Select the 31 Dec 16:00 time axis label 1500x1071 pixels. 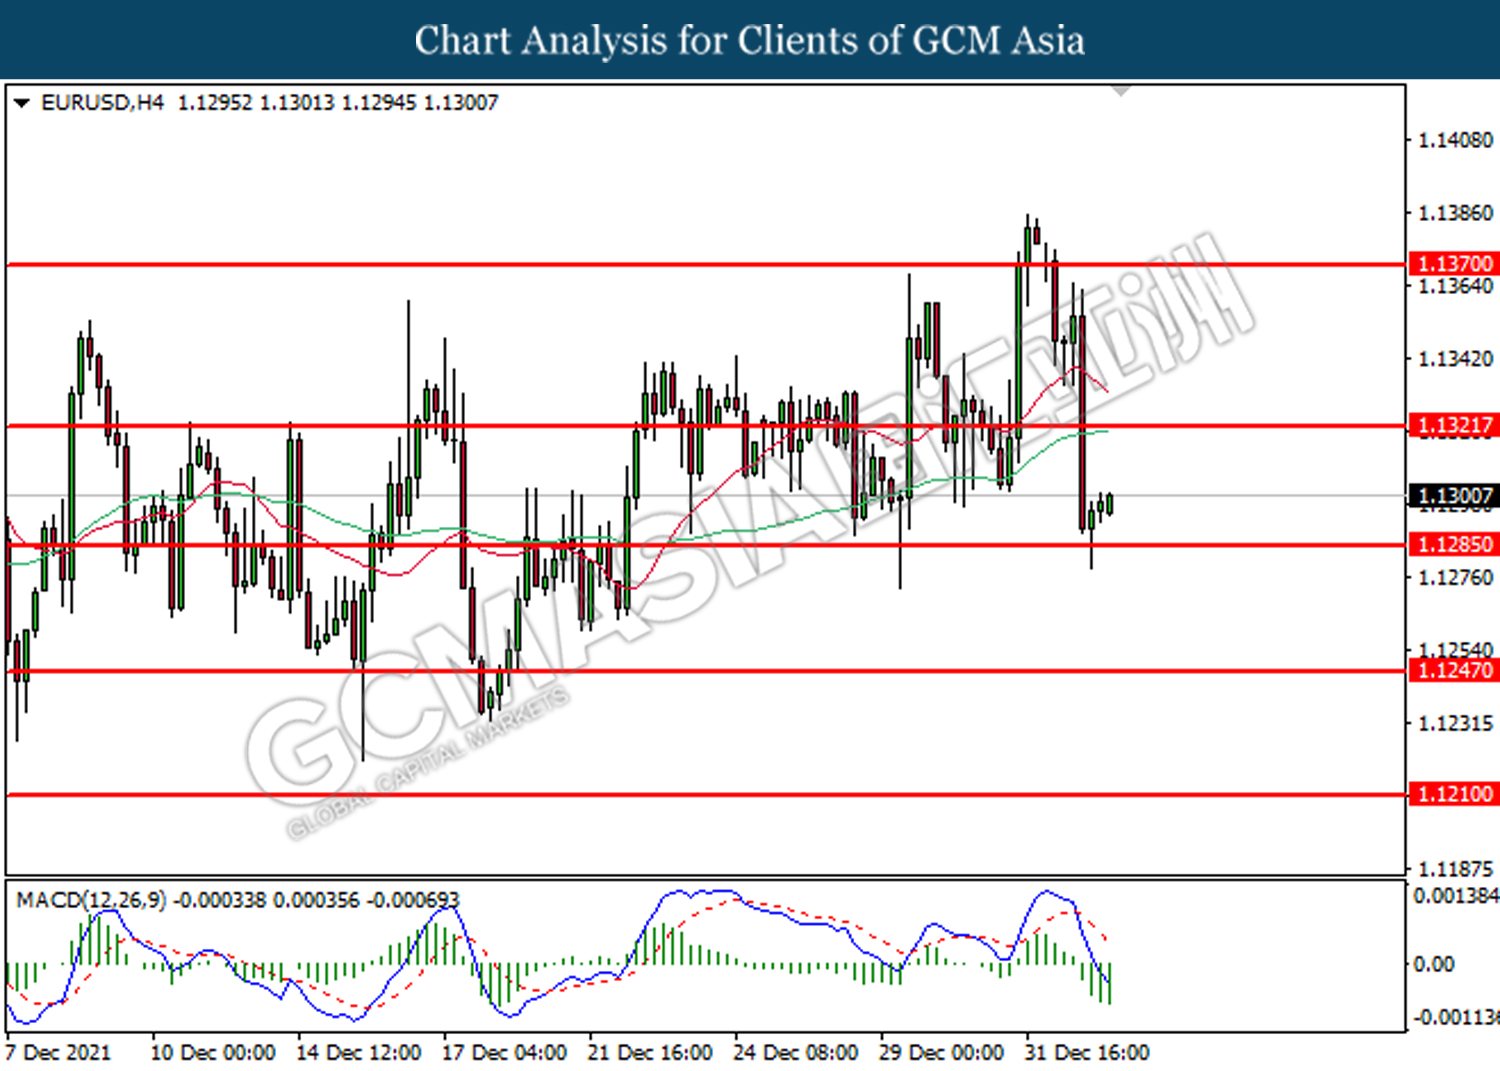[x=1087, y=1053]
